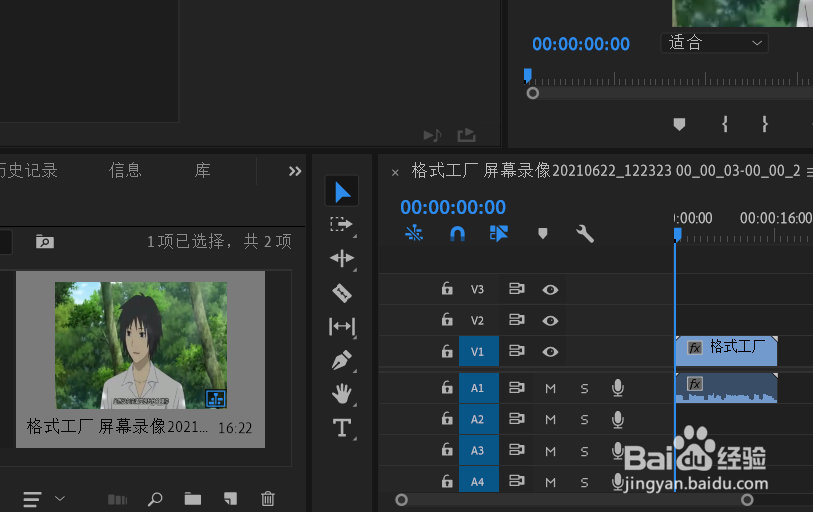Toggle A2 track targeting
The image size is (813, 512).
click(x=479, y=419)
